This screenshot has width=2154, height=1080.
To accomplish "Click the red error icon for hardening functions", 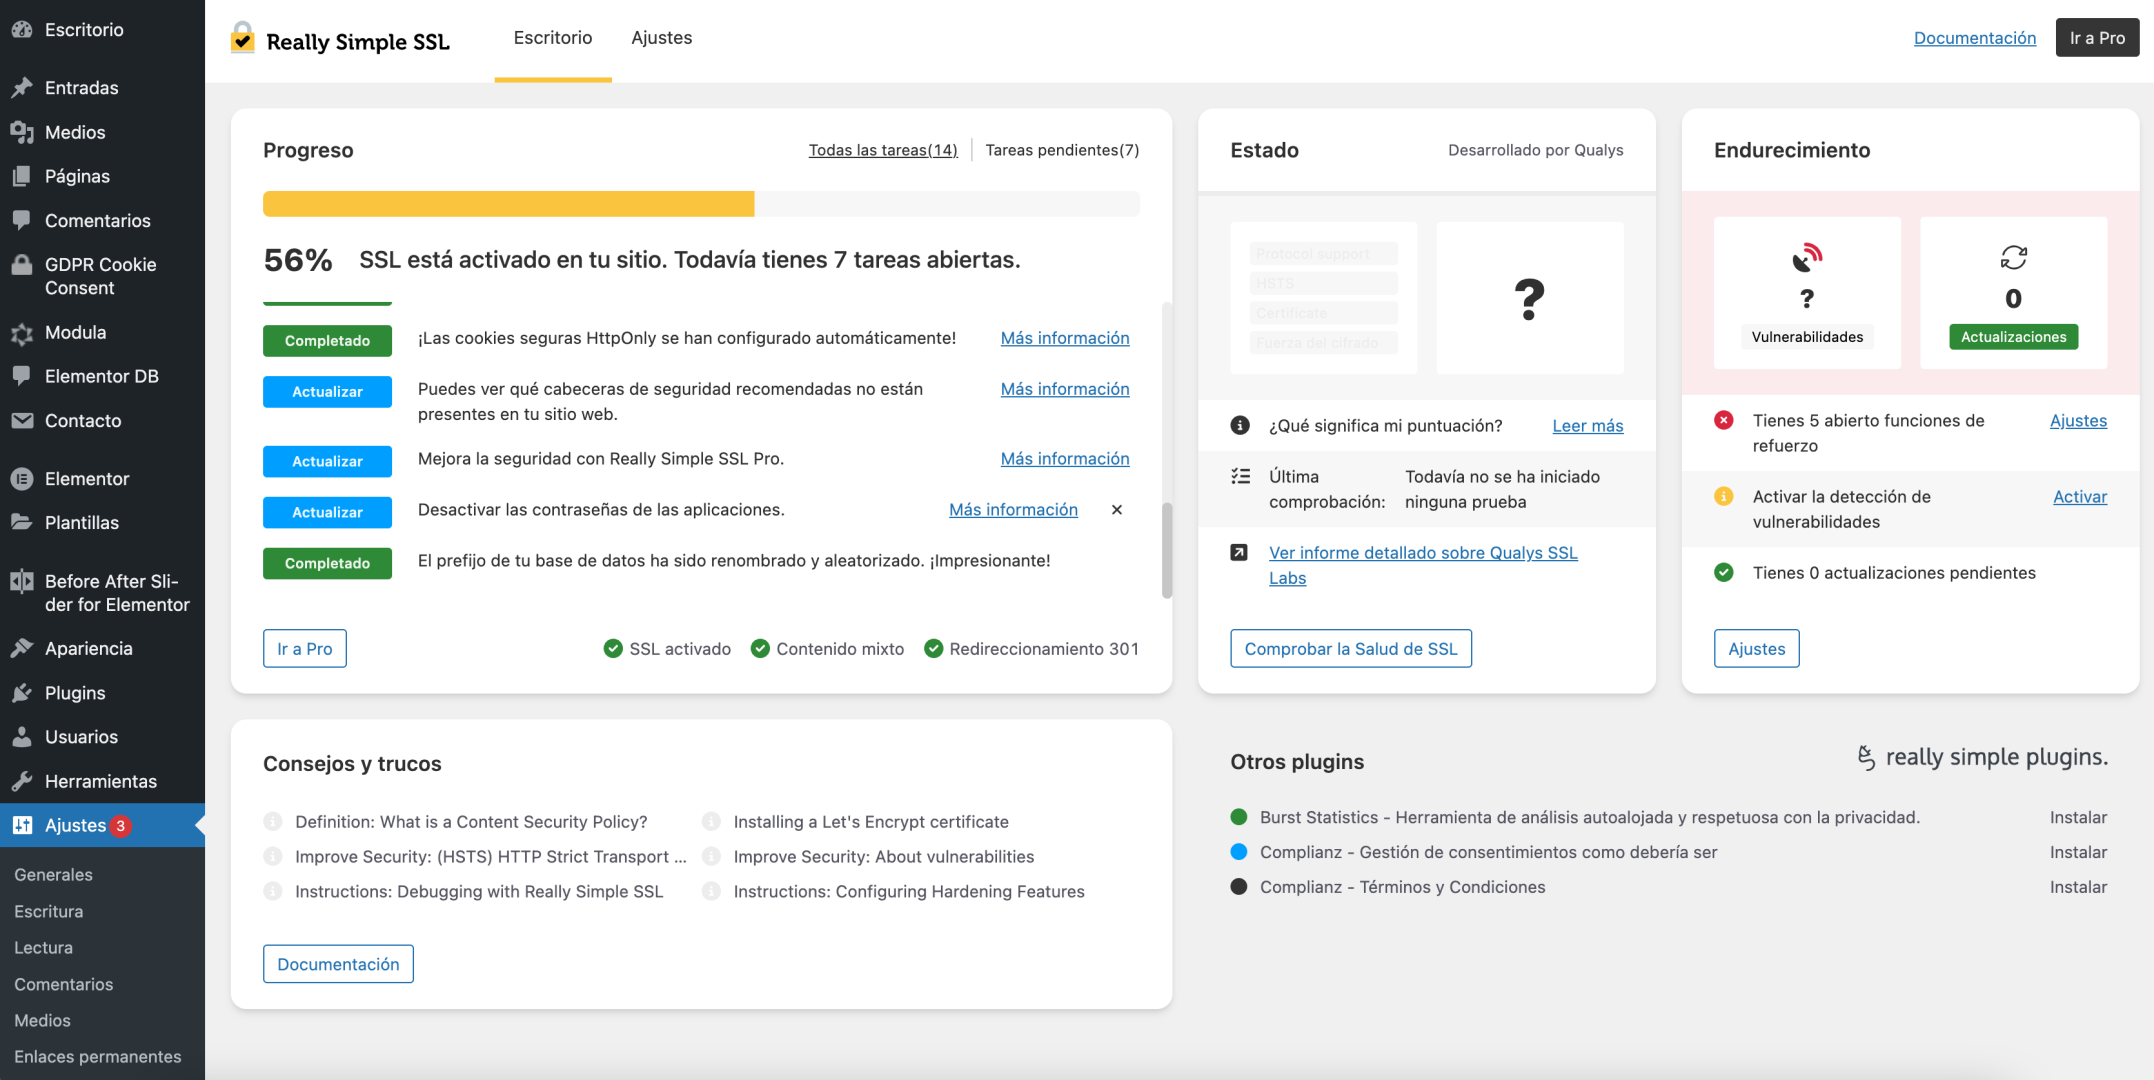I will (x=1724, y=420).
